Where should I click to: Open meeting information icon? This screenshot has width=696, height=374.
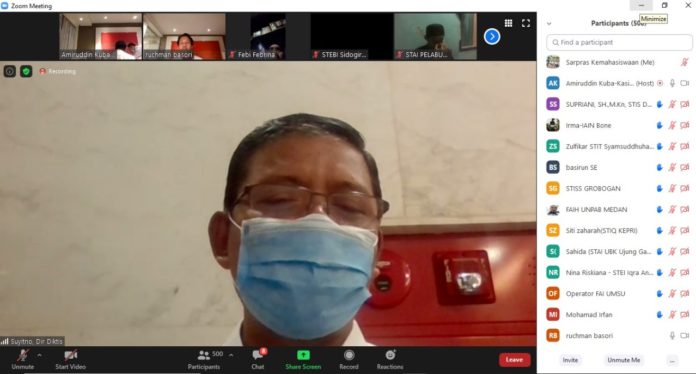pyautogui.click(x=10, y=71)
